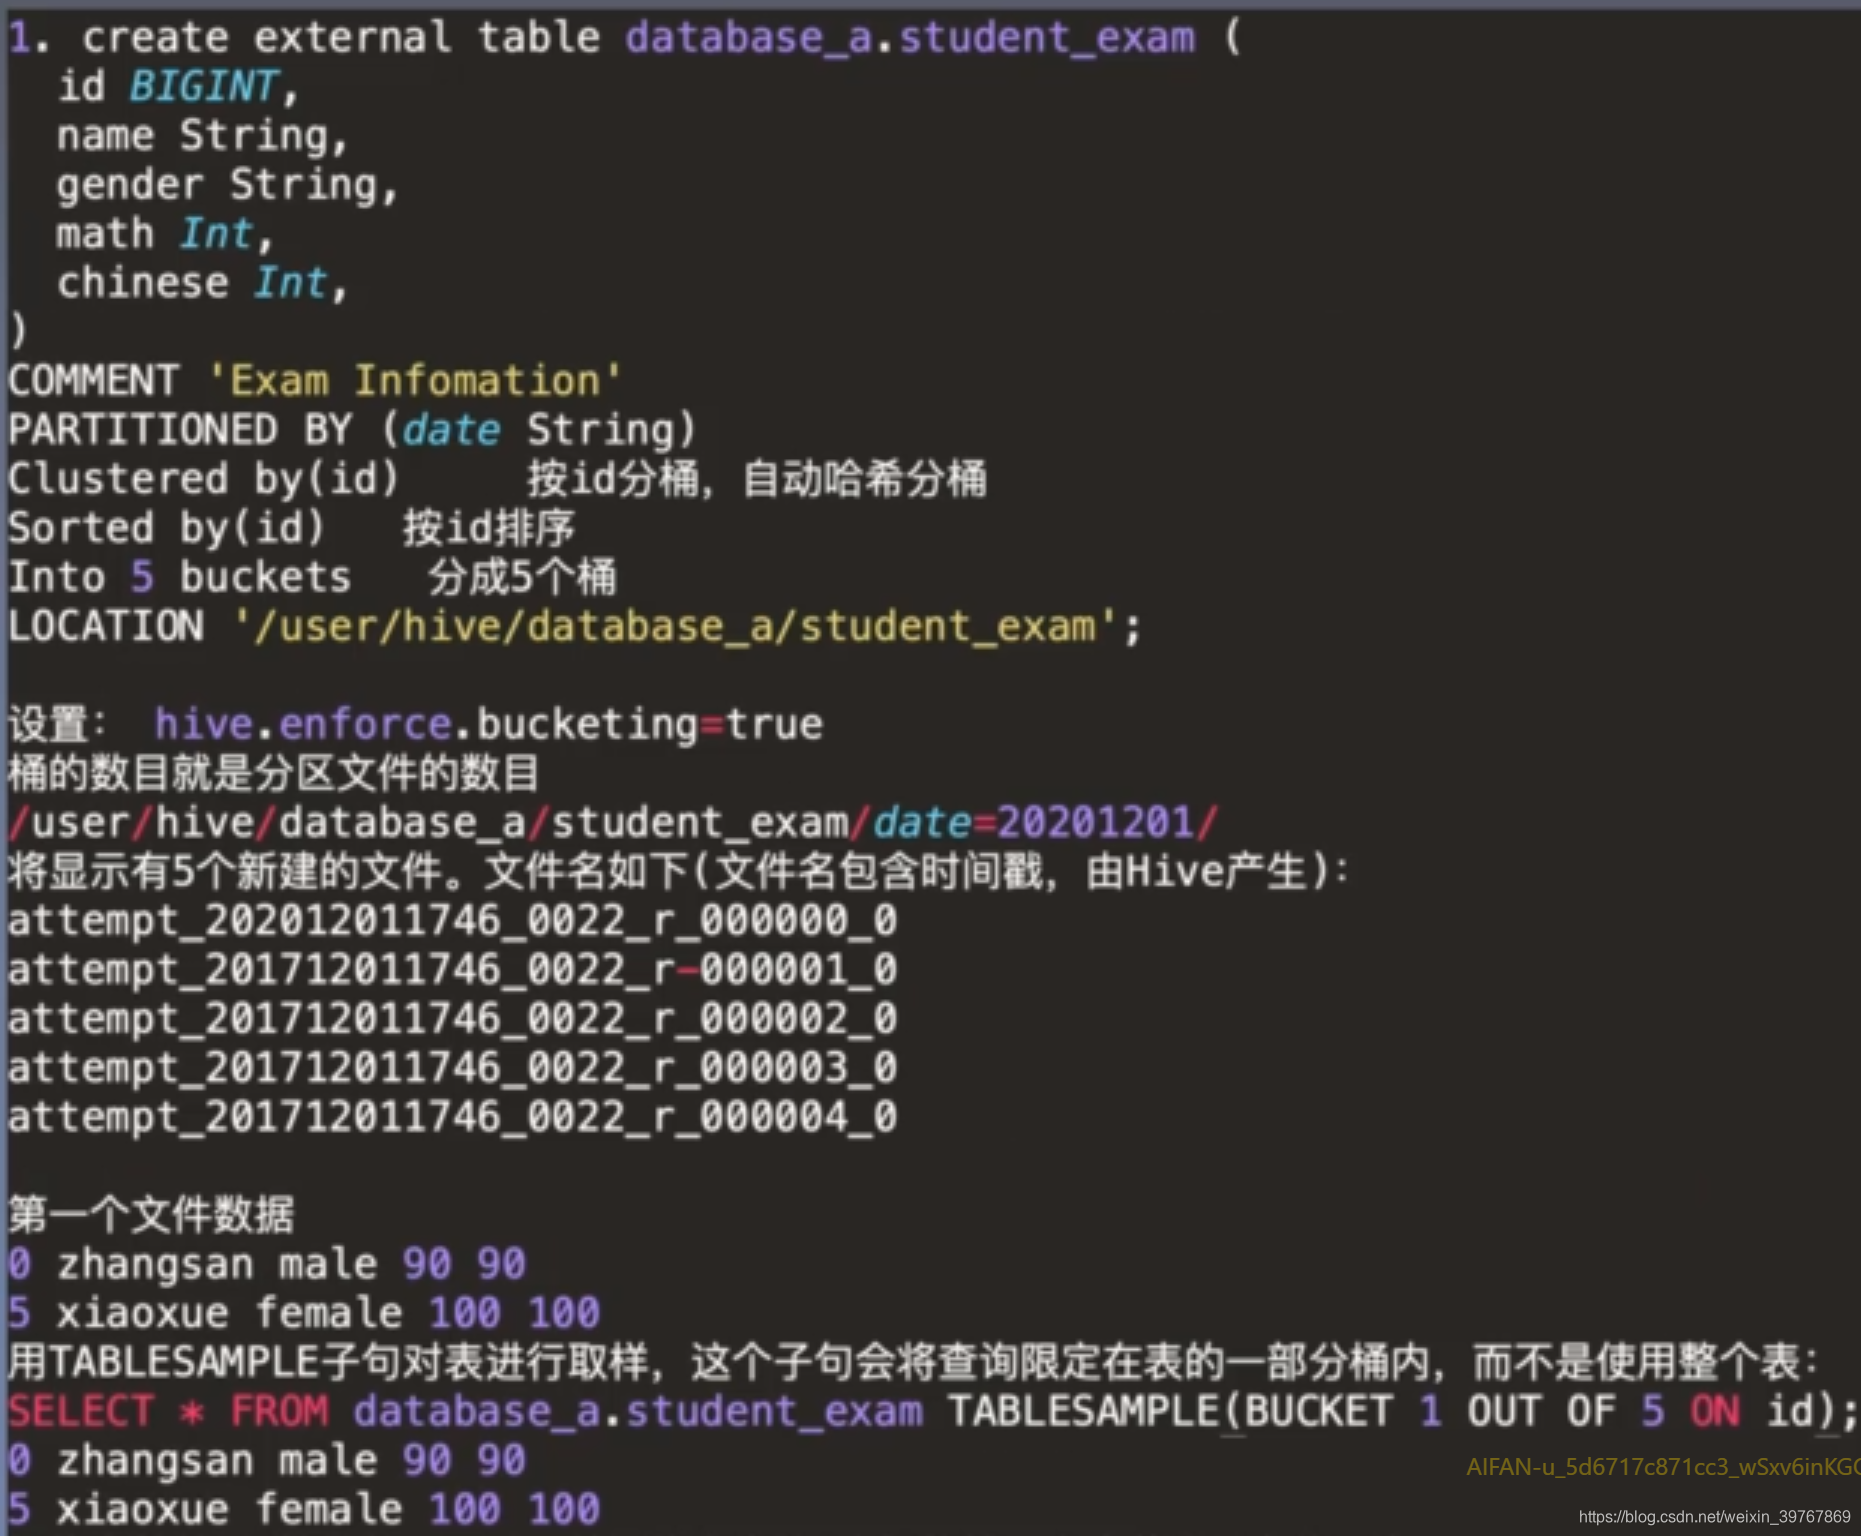Click file name 'attempt_201712011746_0022_r-000001_0'

pos(452,969)
